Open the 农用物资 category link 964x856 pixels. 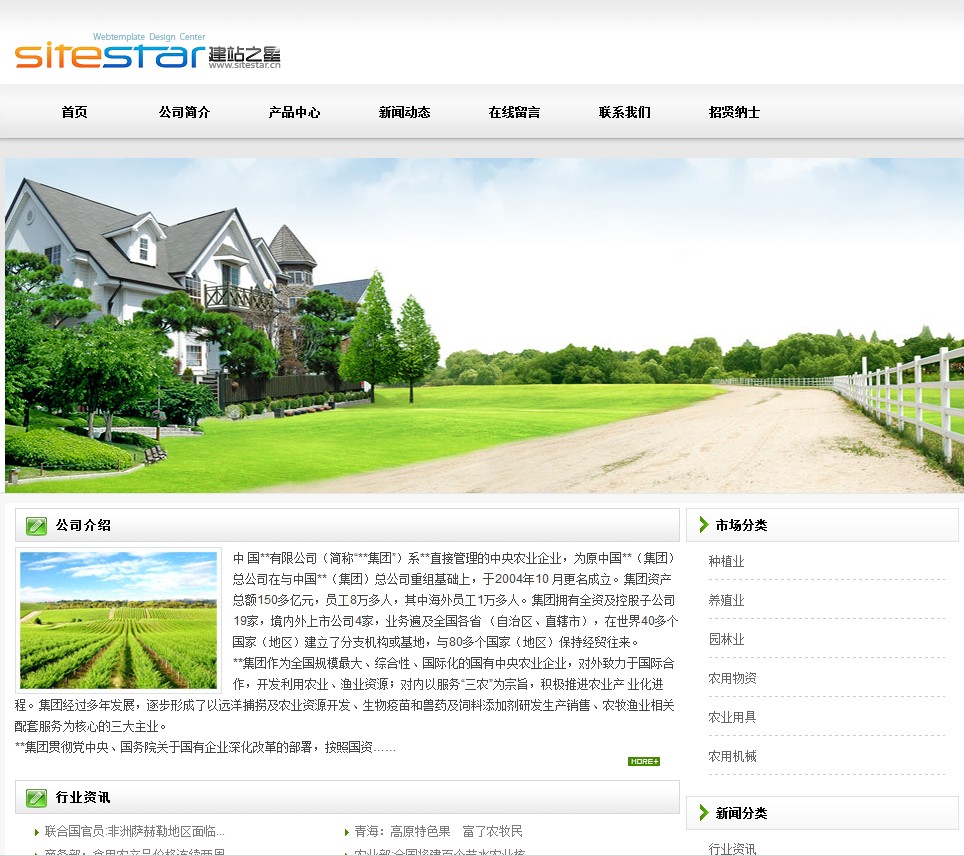click(x=732, y=678)
